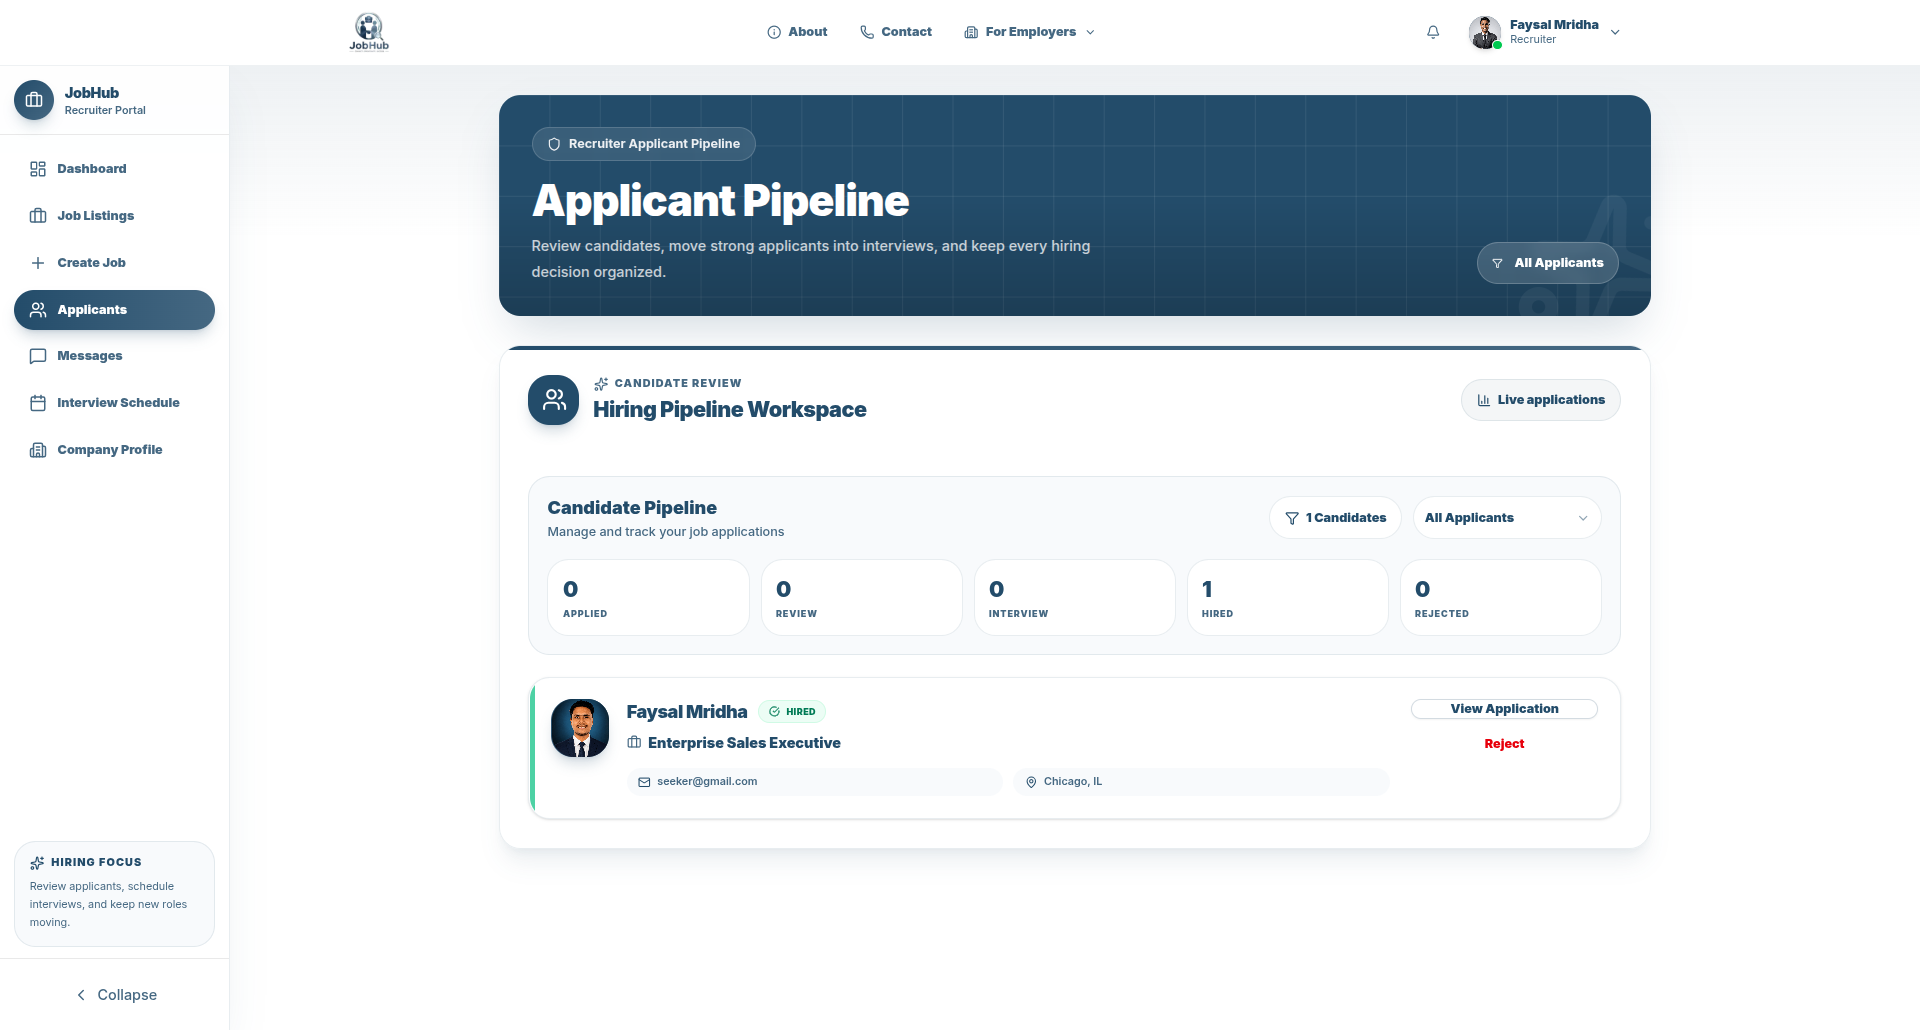Viewport: 1920px width, 1030px height.
Task: Click the Live applications chart icon
Action: point(1484,400)
